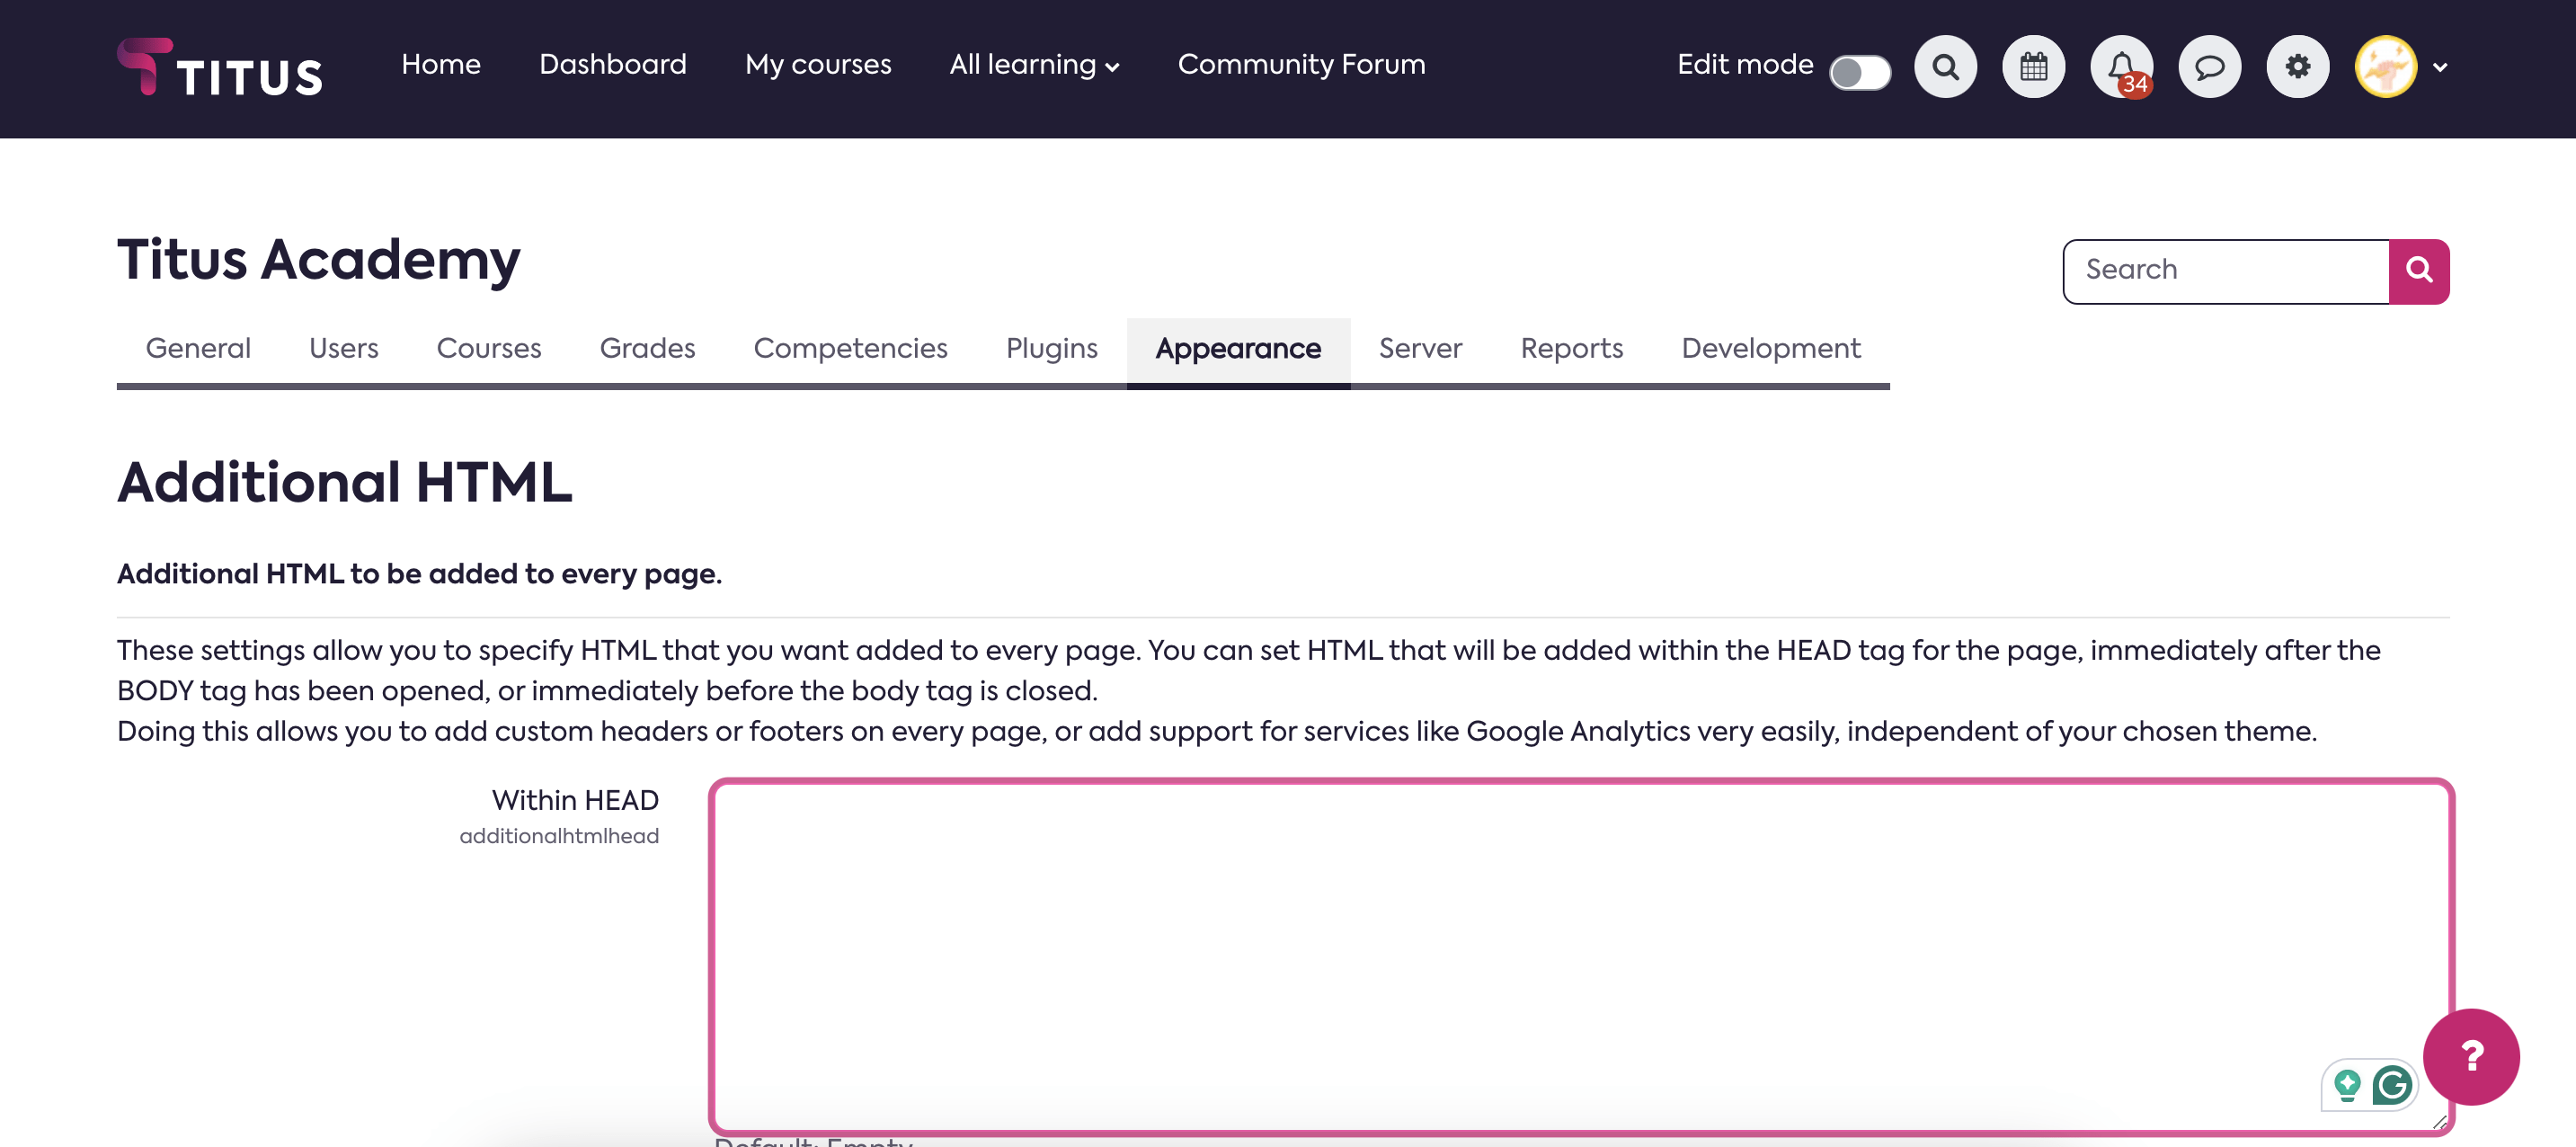Click the pink search submit button
The height and width of the screenshot is (1147, 2576).
(x=2419, y=271)
